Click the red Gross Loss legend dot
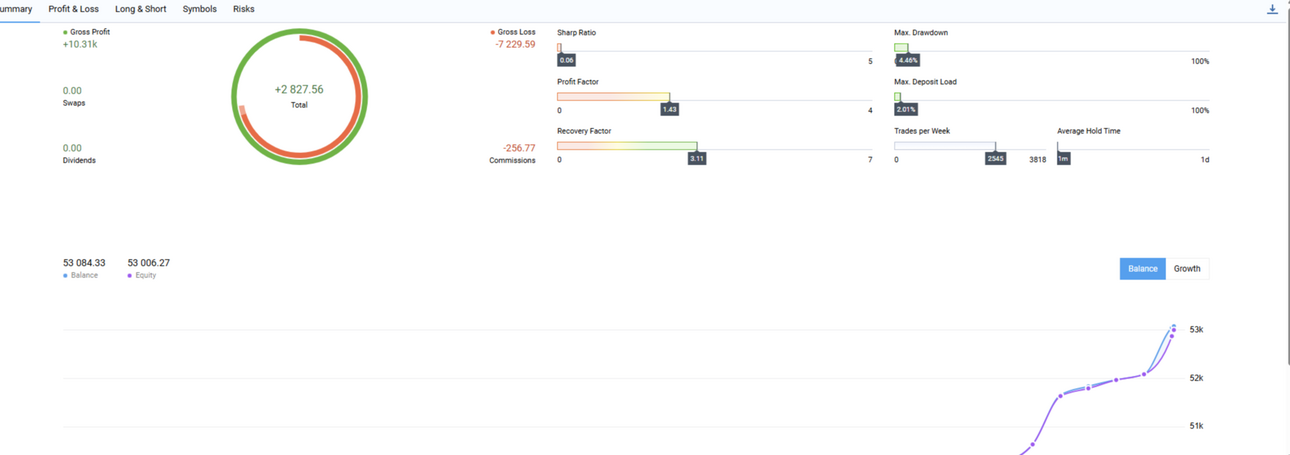This screenshot has height=455, width=1290. 493,33
